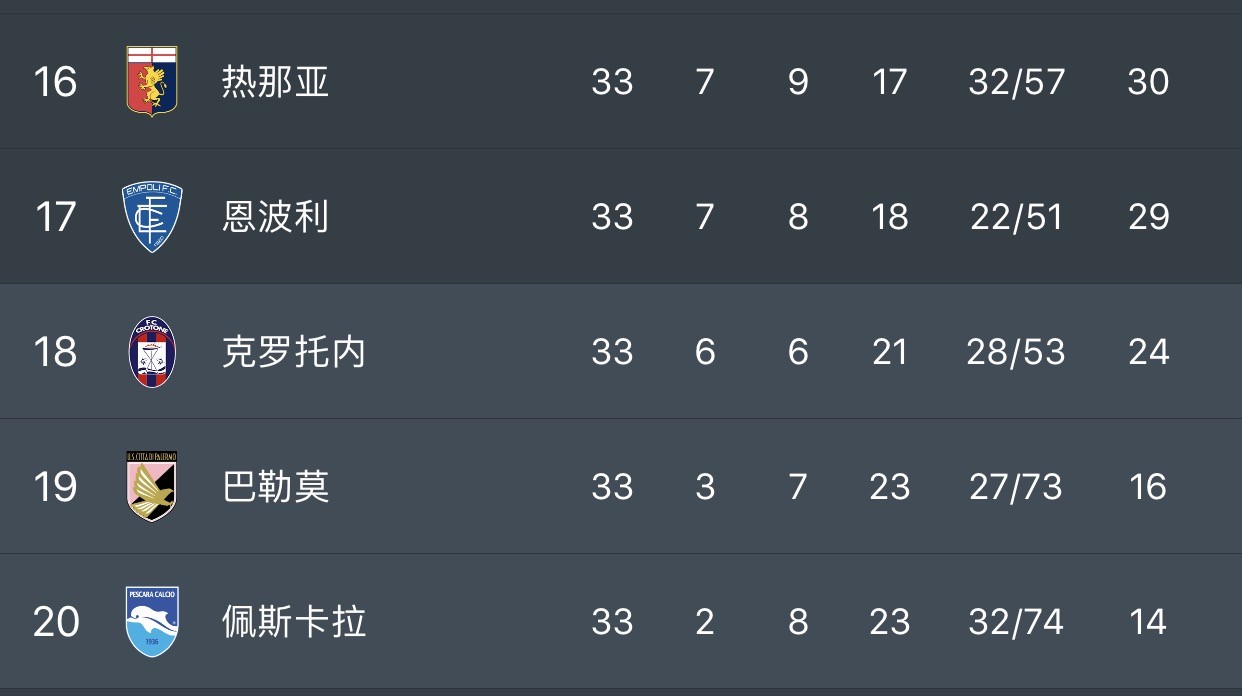
Task: Click Palermo's points total 16
Action: (1148, 487)
